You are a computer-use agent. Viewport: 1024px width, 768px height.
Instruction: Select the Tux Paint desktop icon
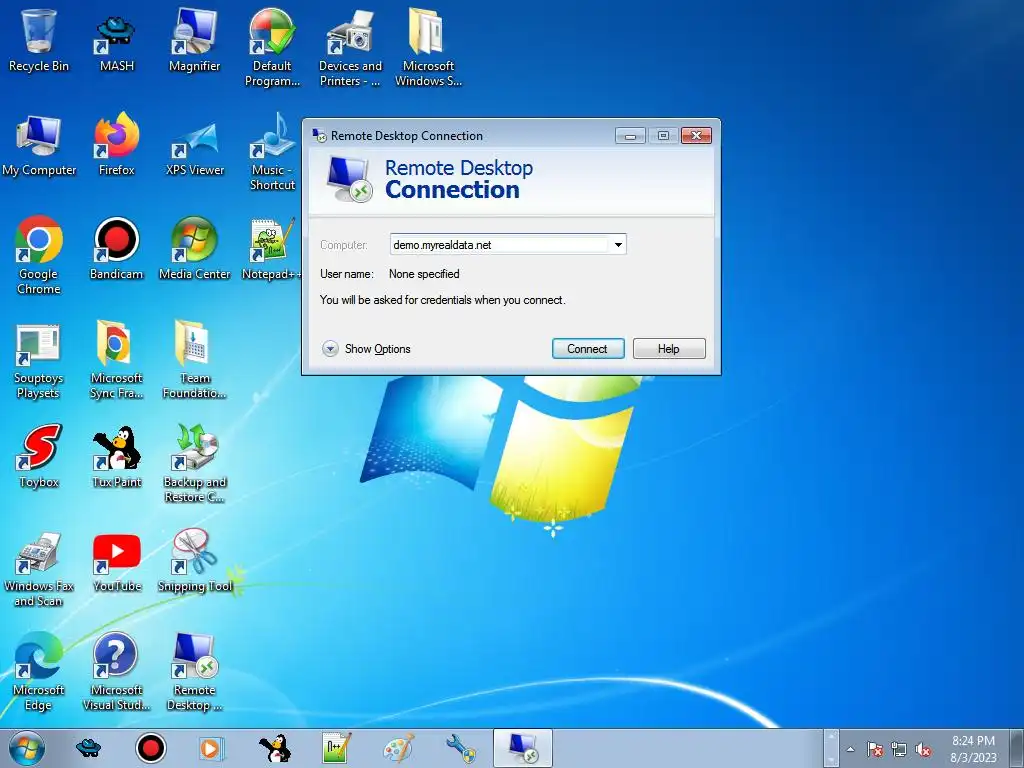click(116, 456)
